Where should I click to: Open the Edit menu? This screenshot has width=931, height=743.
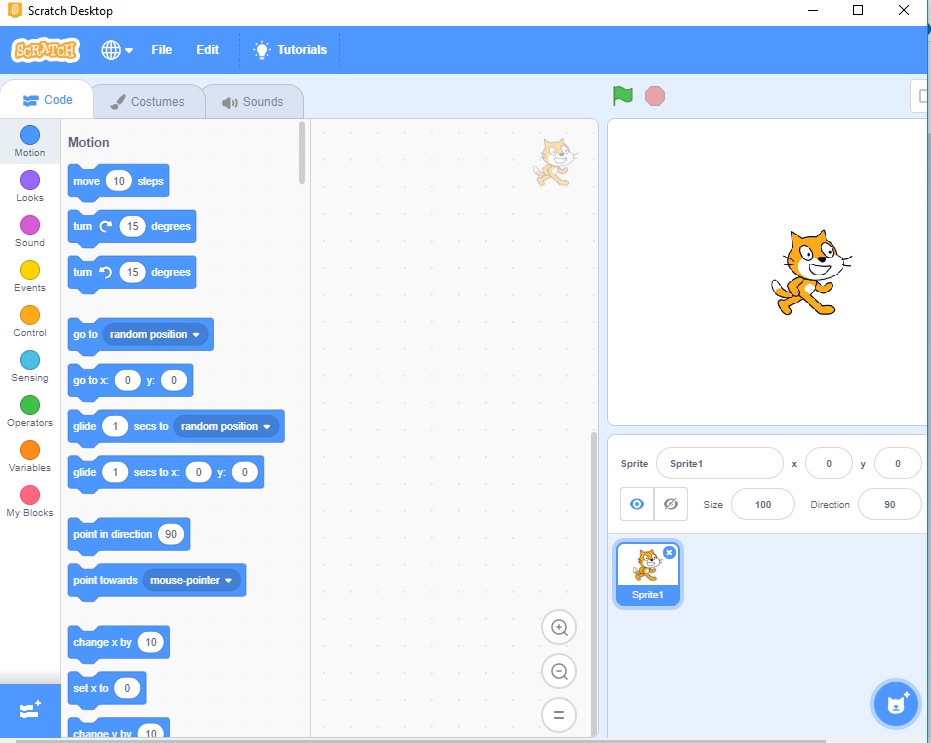coord(207,50)
